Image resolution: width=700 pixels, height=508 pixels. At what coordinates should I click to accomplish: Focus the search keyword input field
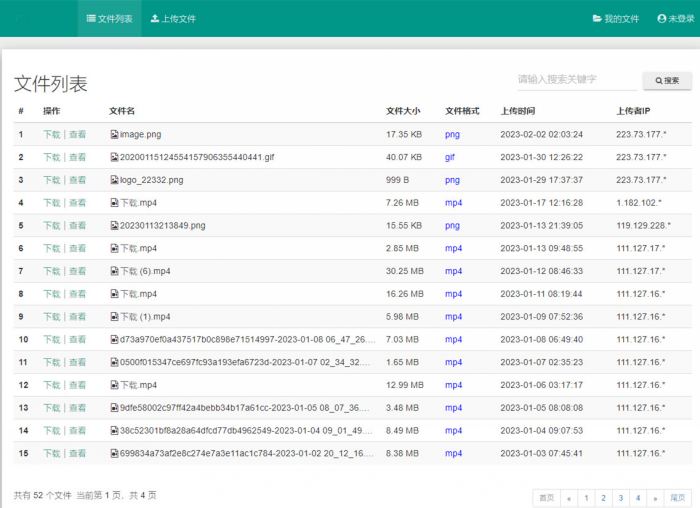tap(574, 80)
